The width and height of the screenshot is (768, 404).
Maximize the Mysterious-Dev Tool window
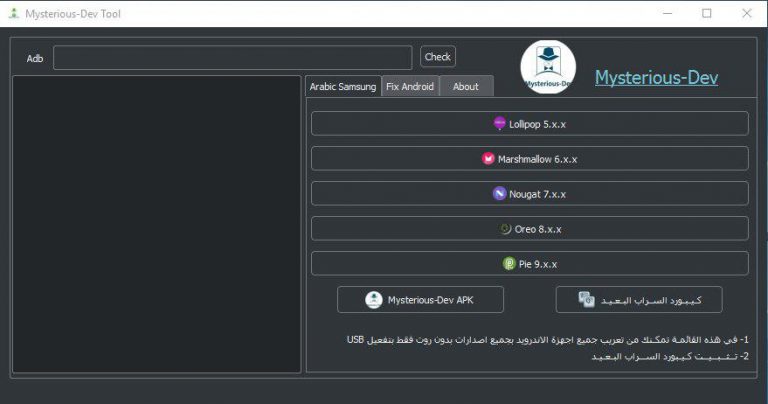pos(707,14)
